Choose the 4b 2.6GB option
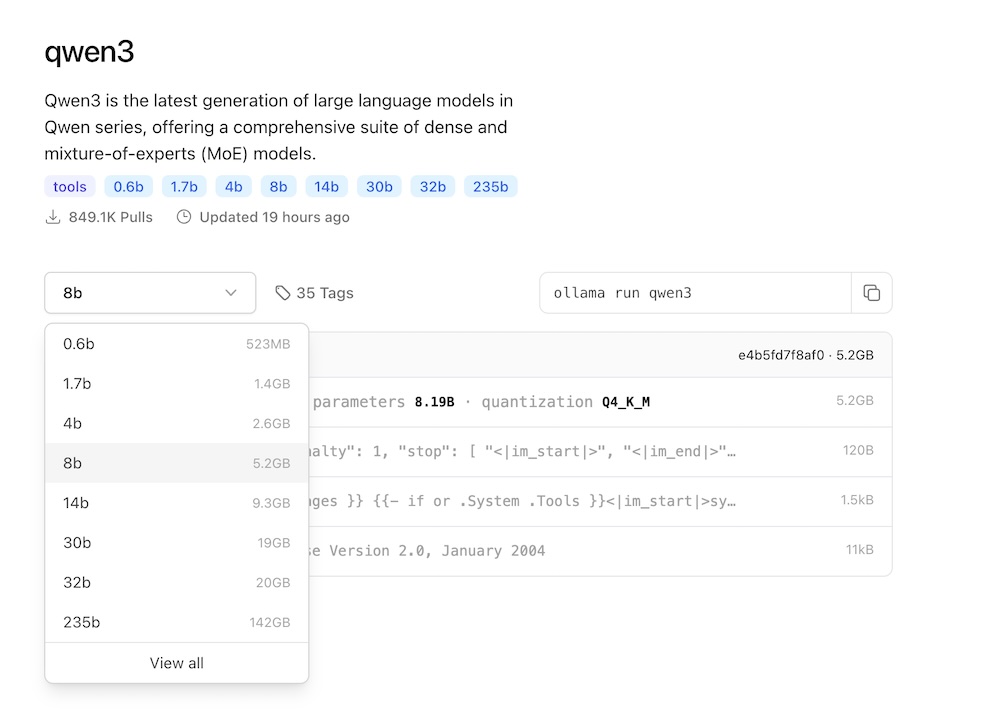This screenshot has width=1000, height=727. [177, 423]
